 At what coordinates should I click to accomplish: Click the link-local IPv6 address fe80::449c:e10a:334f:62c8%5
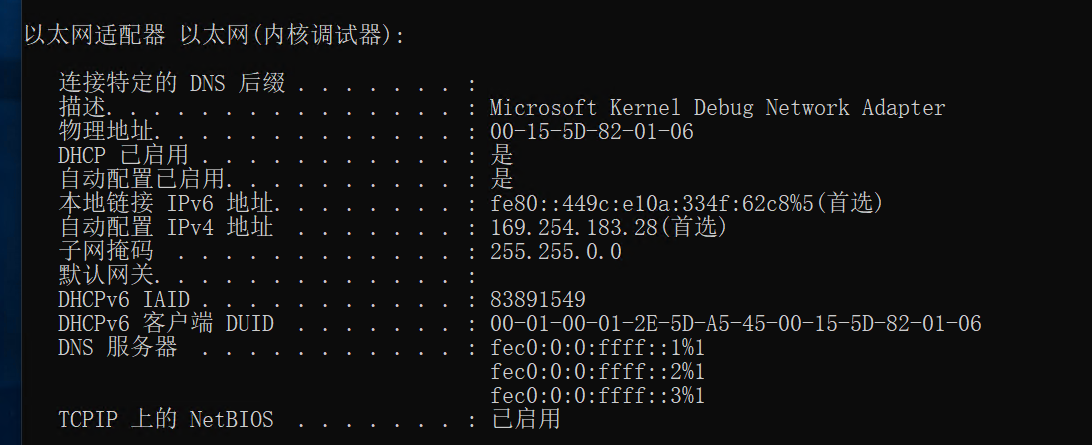click(686, 203)
